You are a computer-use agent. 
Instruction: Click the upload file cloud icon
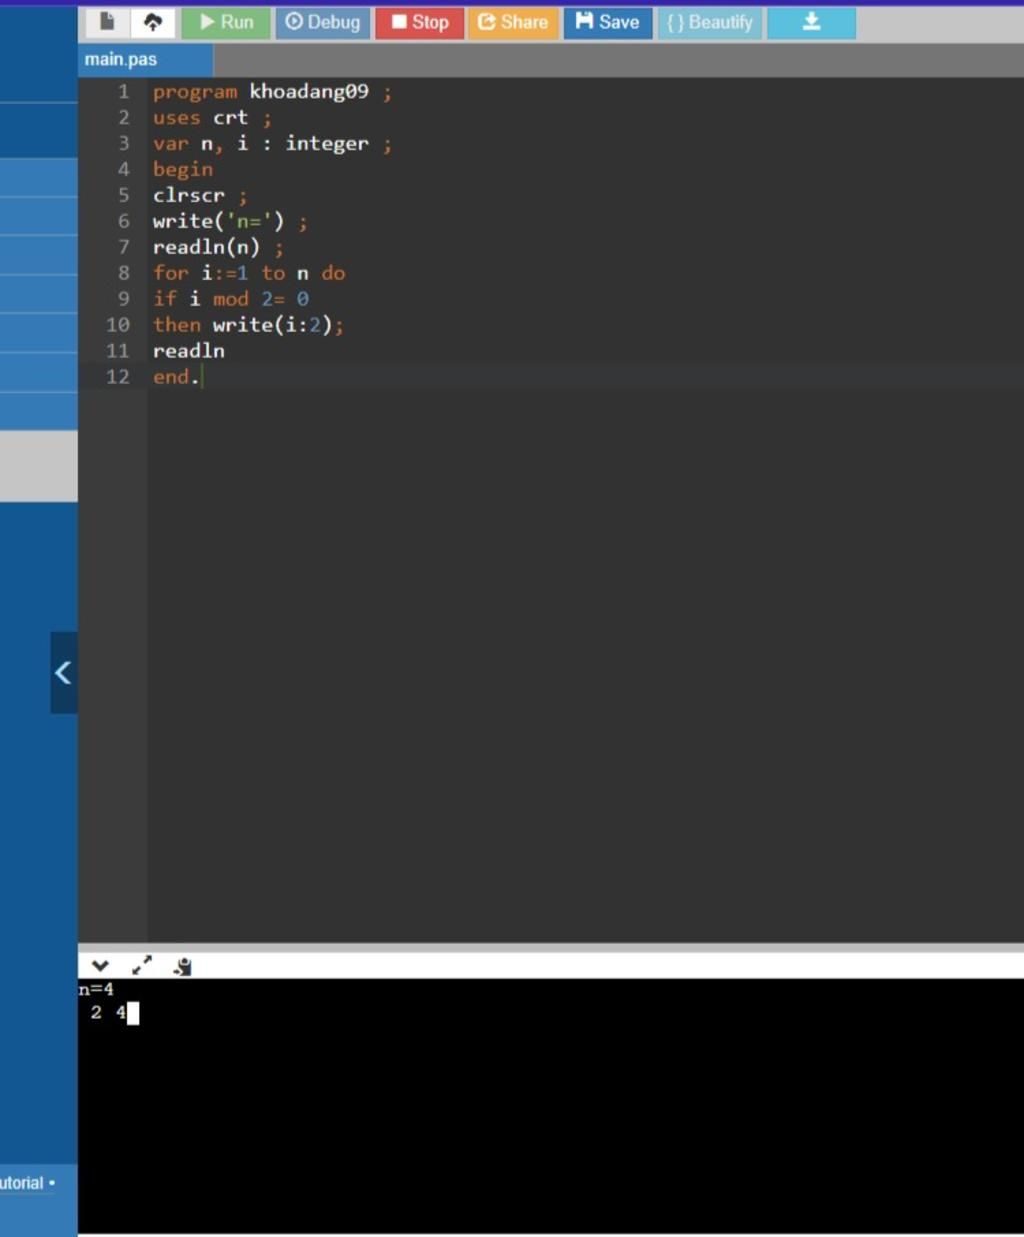click(153, 22)
